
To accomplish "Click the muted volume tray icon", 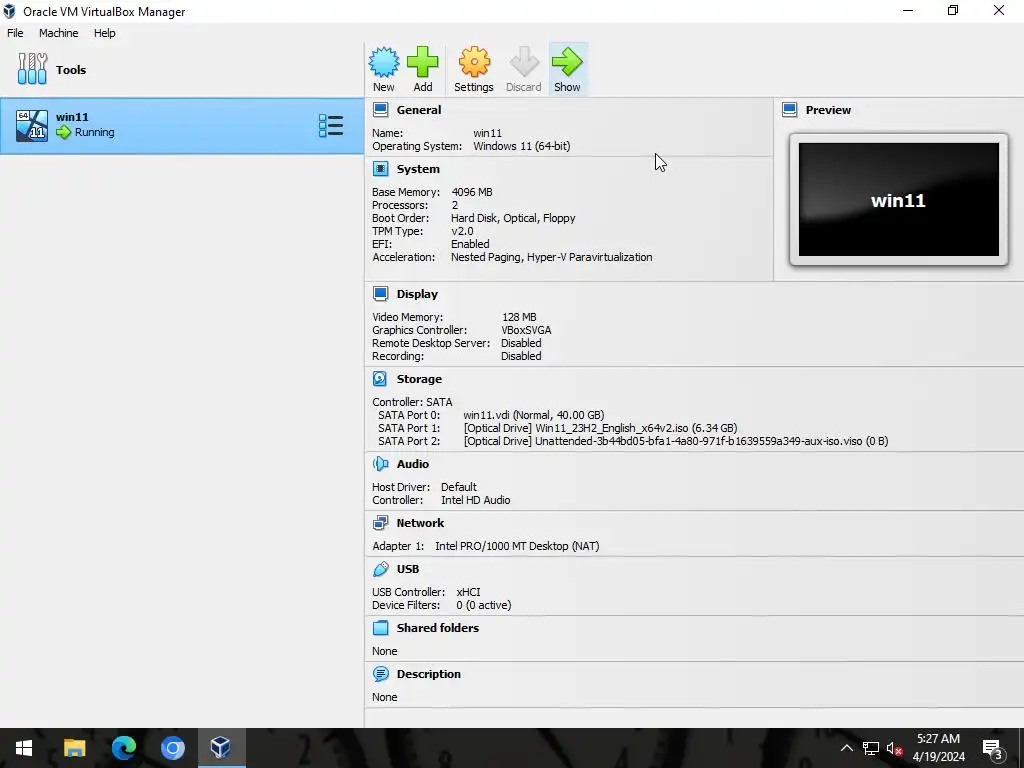I will tap(894, 748).
